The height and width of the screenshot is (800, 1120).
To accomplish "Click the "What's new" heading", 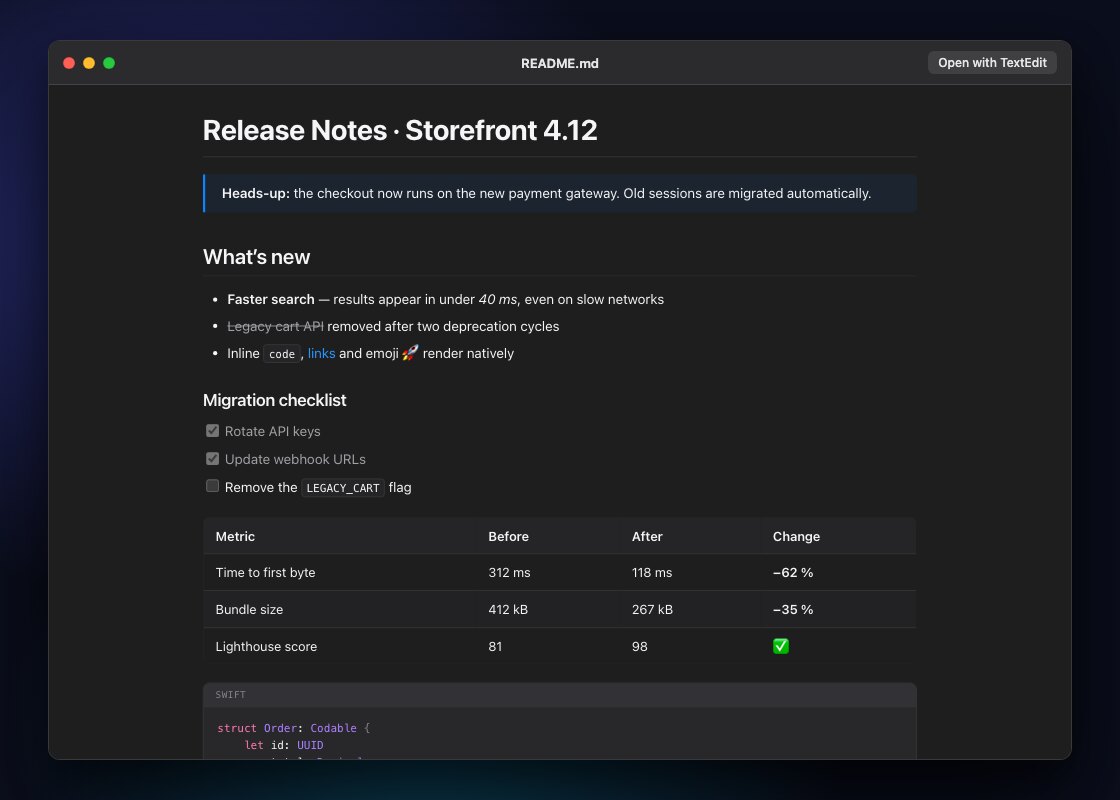I will pos(256,257).
